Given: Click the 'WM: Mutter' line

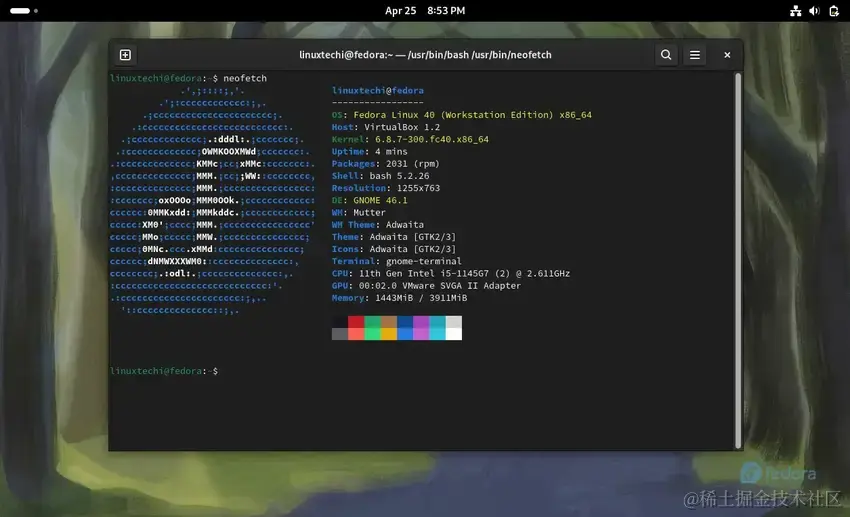Looking at the screenshot, I should click(359, 212).
